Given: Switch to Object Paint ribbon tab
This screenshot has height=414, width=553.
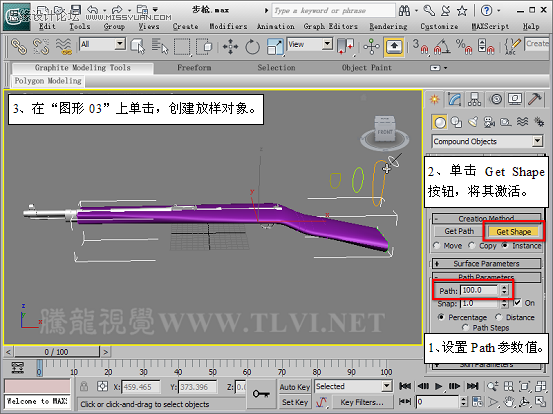Looking at the screenshot, I should coord(366,68).
